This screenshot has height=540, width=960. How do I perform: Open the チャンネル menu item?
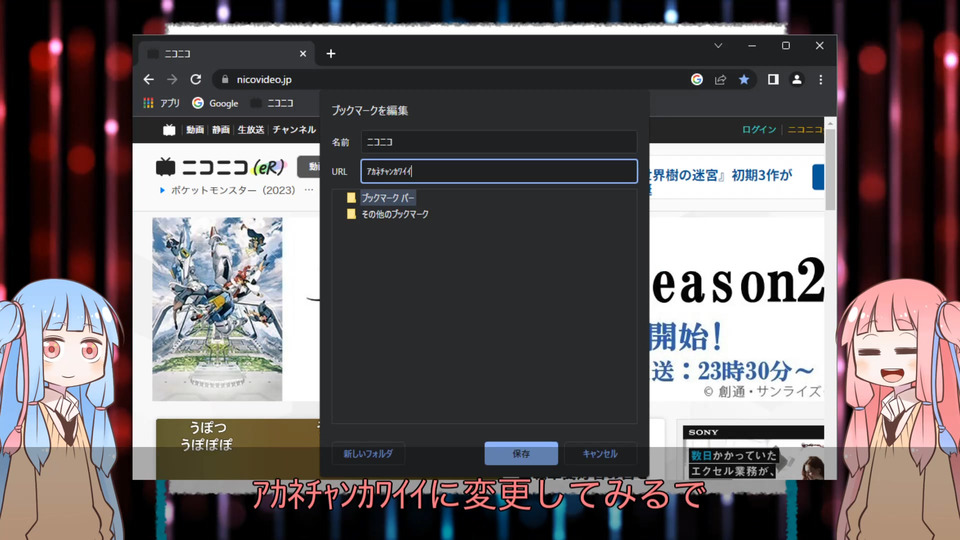click(x=294, y=130)
